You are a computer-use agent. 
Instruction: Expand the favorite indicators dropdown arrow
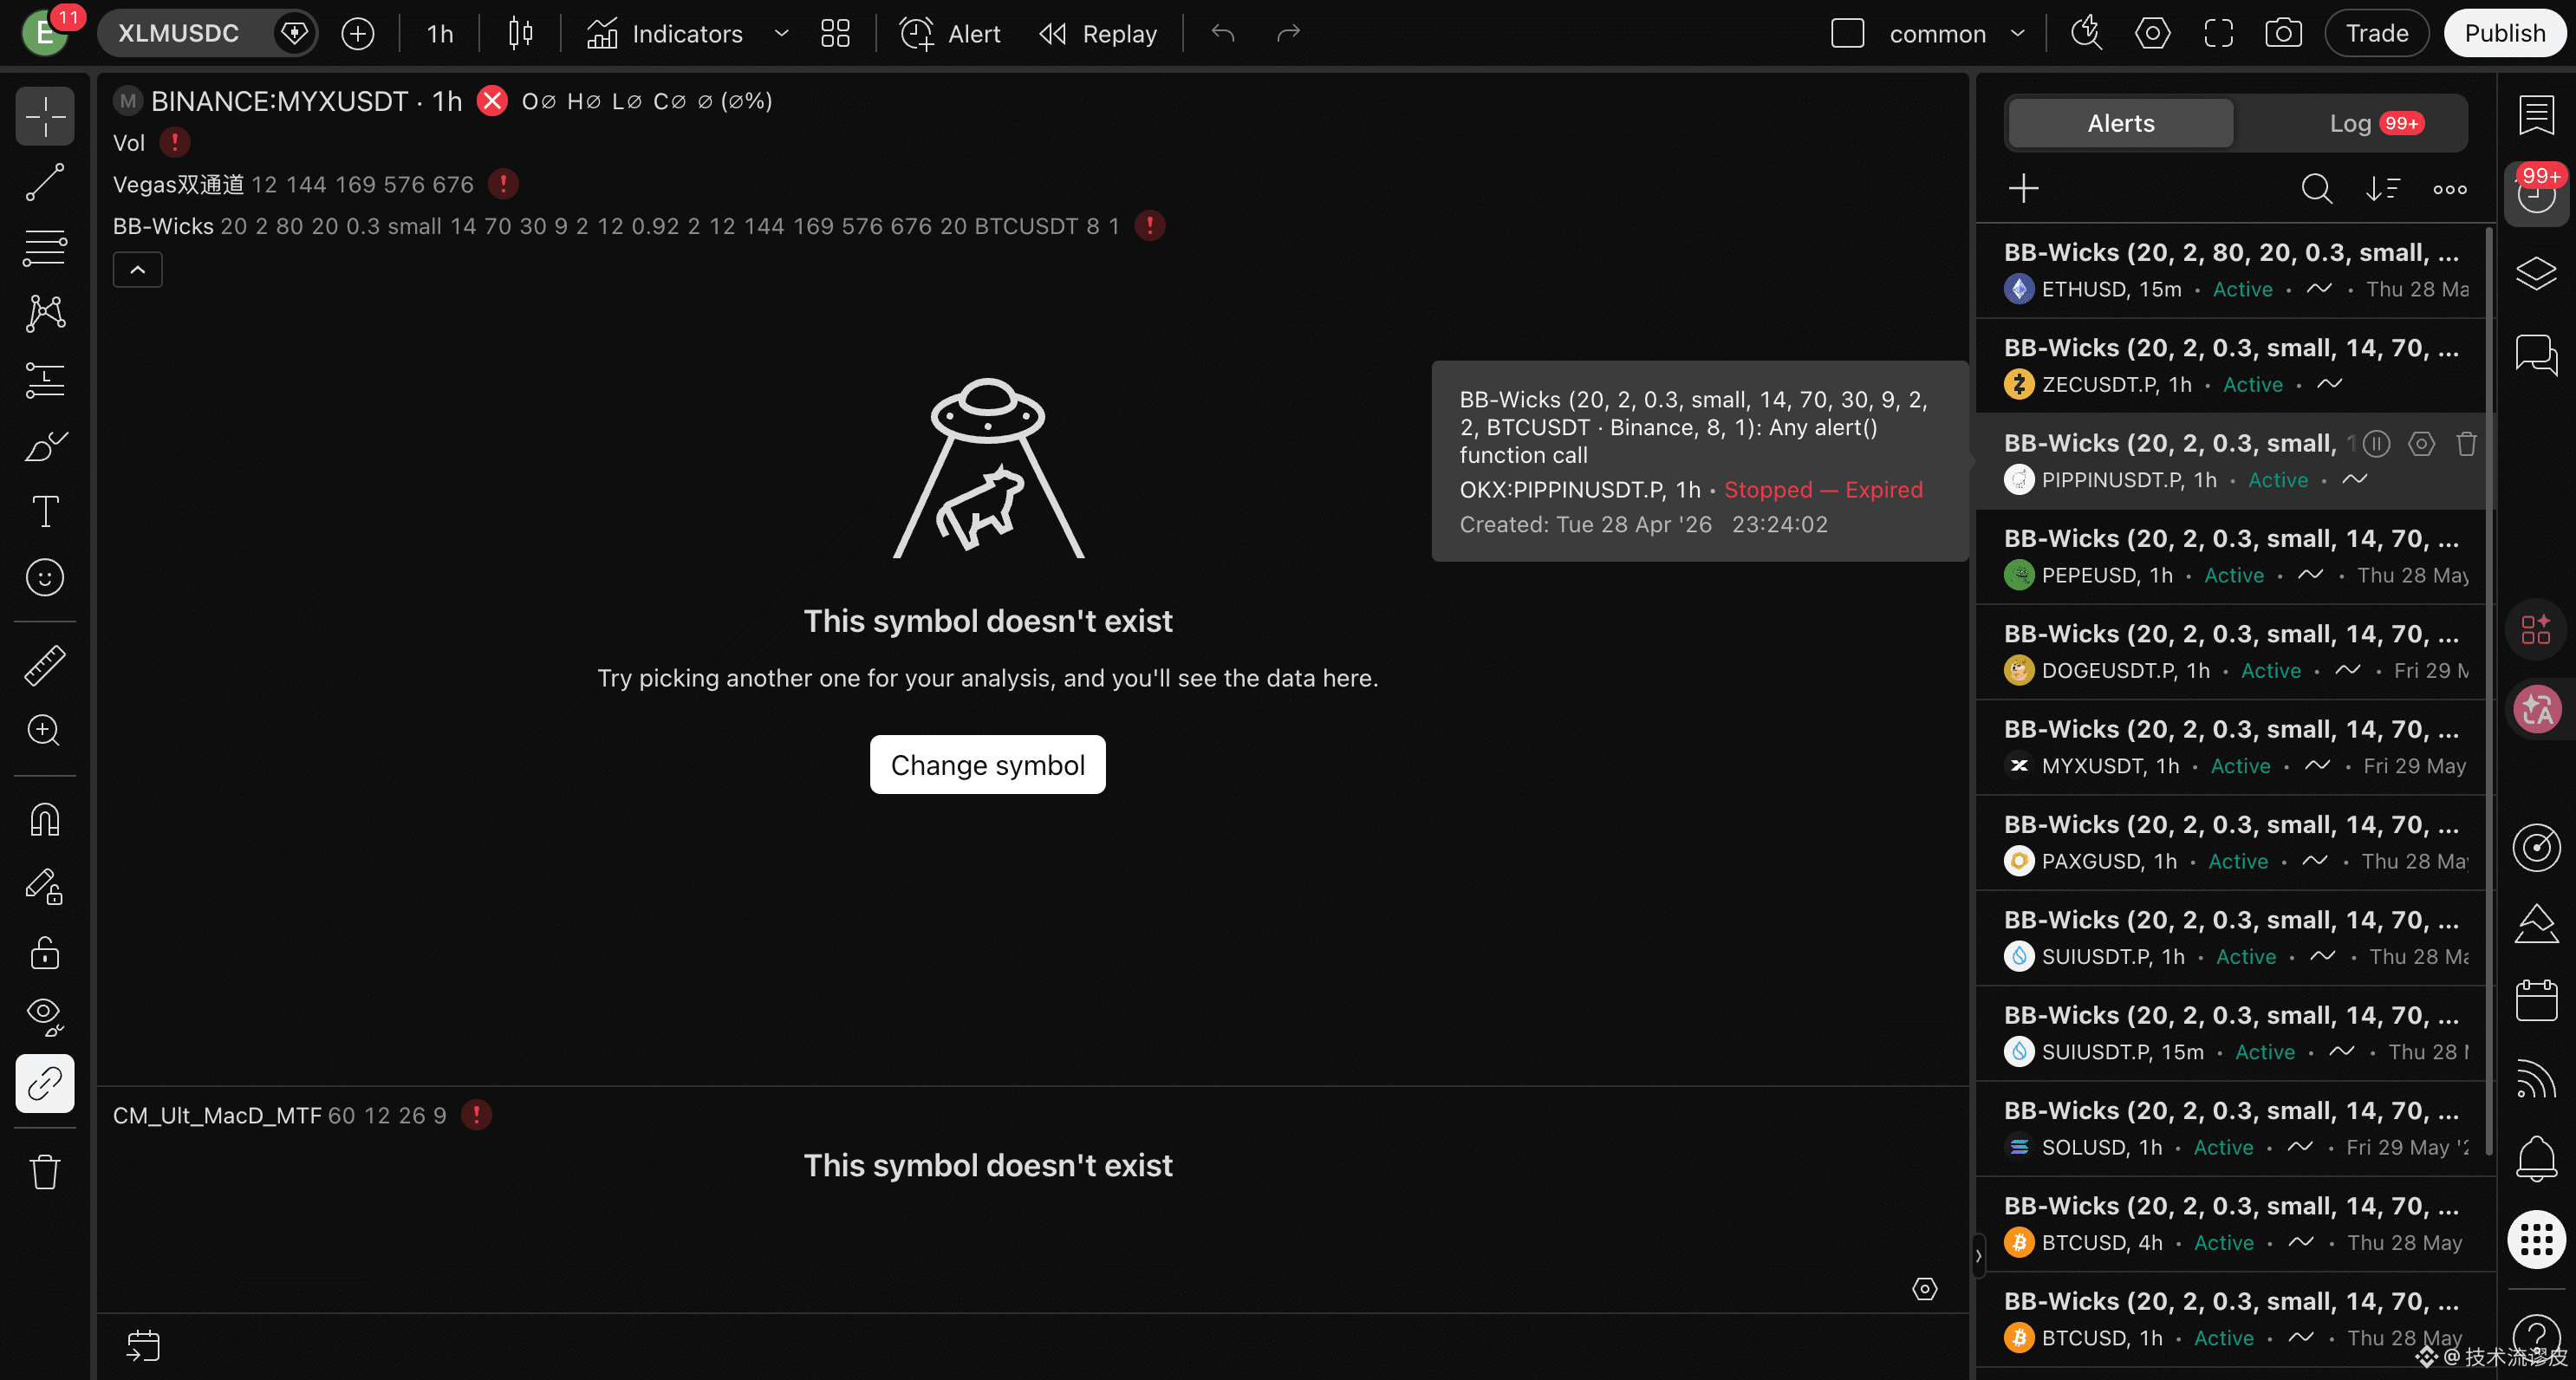(x=781, y=33)
